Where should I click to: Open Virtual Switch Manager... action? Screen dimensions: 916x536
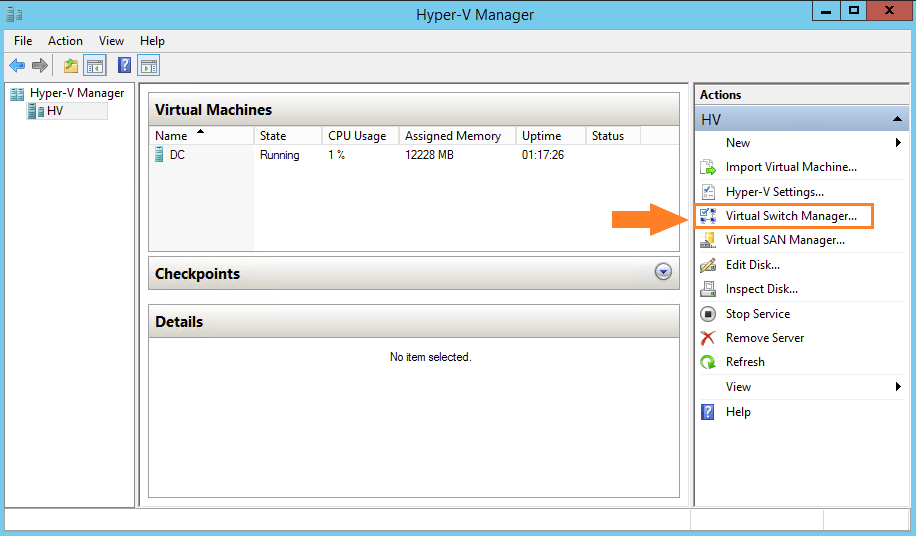791,216
